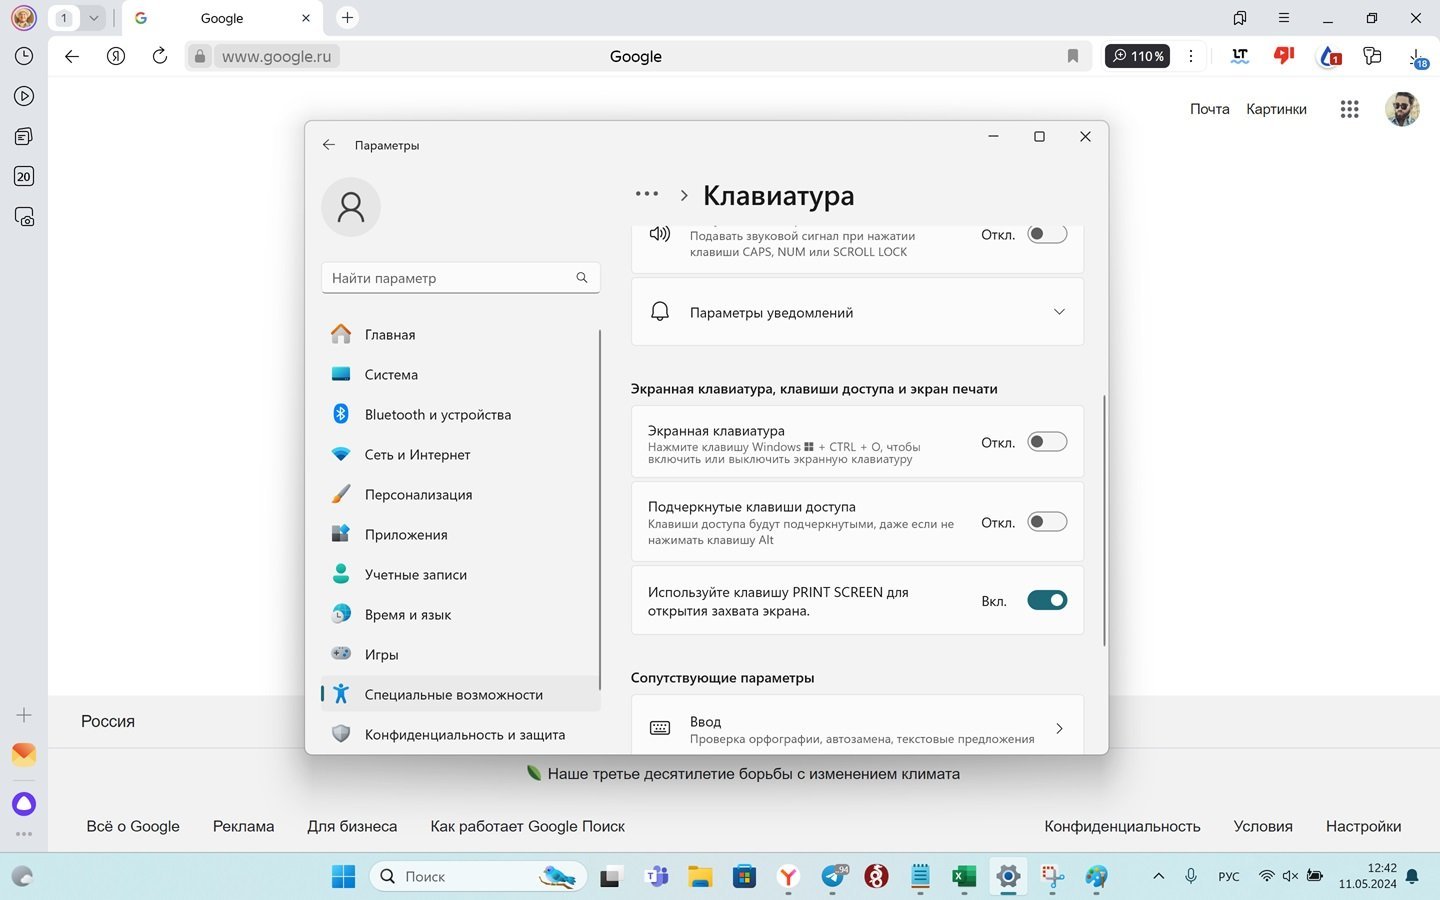This screenshot has height=900, width=1440.
Task: Click the Settings content scrollbar
Action: (1104, 520)
